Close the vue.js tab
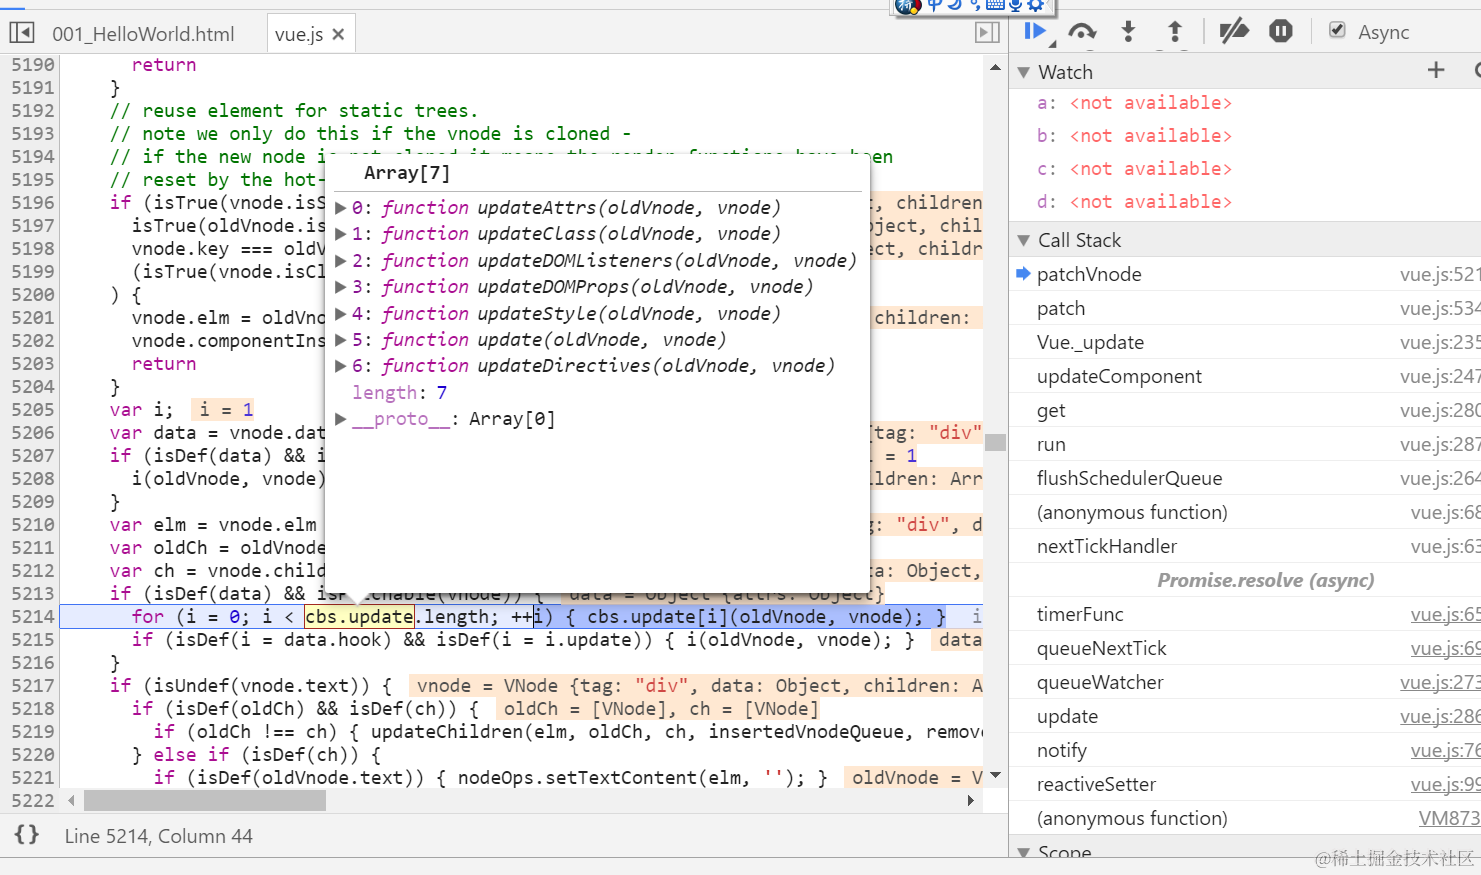Screen dimensions: 1481x875 pyautogui.click(x=338, y=34)
